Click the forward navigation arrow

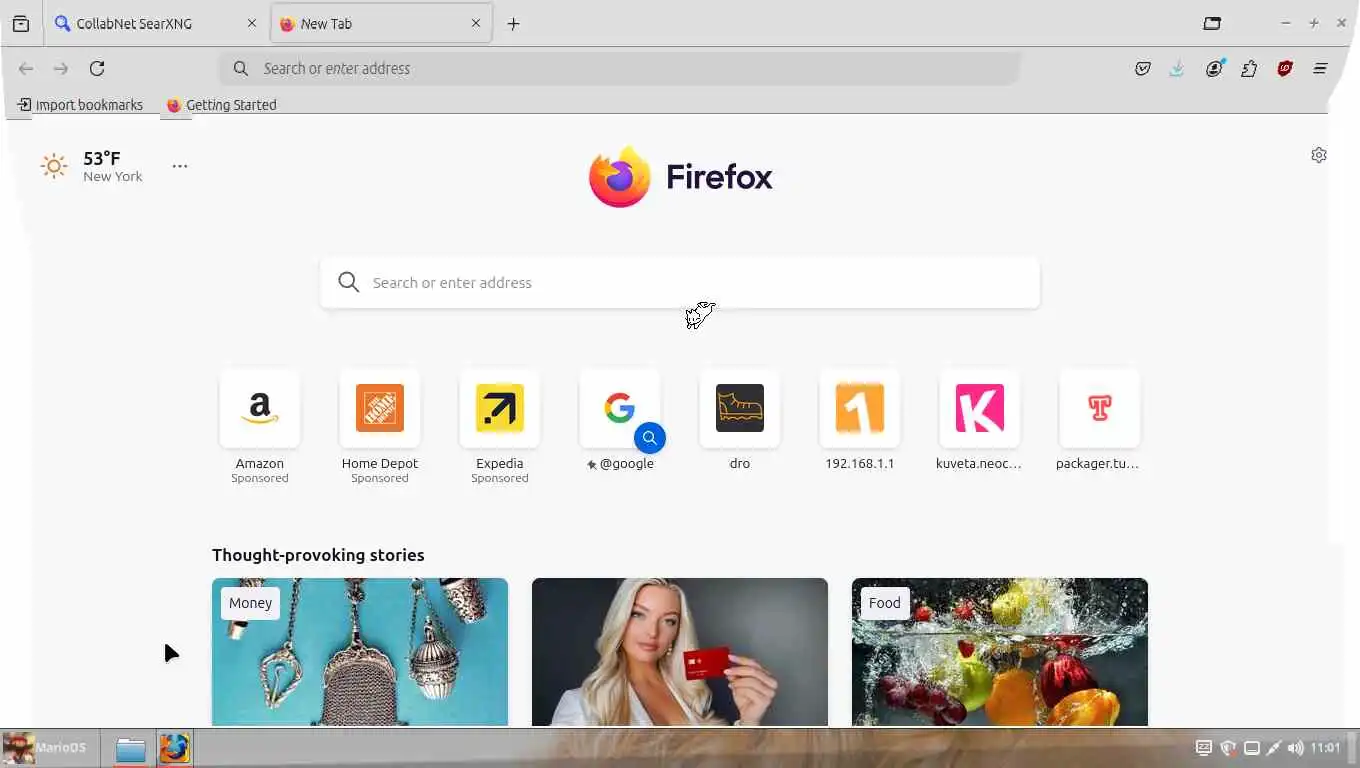coord(61,69)
